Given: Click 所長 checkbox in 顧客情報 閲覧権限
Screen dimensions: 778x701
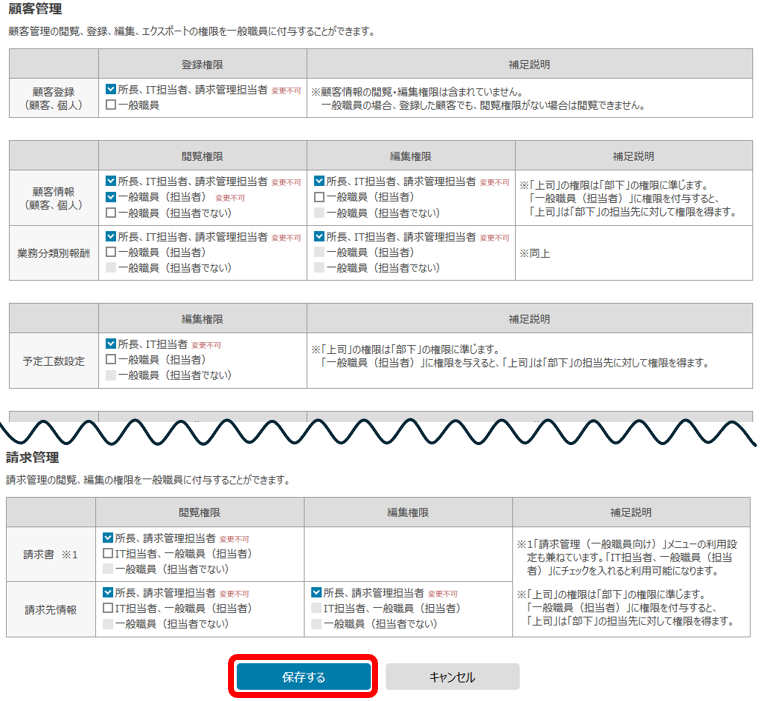Looking at the screenshot, I should [111, 182].
